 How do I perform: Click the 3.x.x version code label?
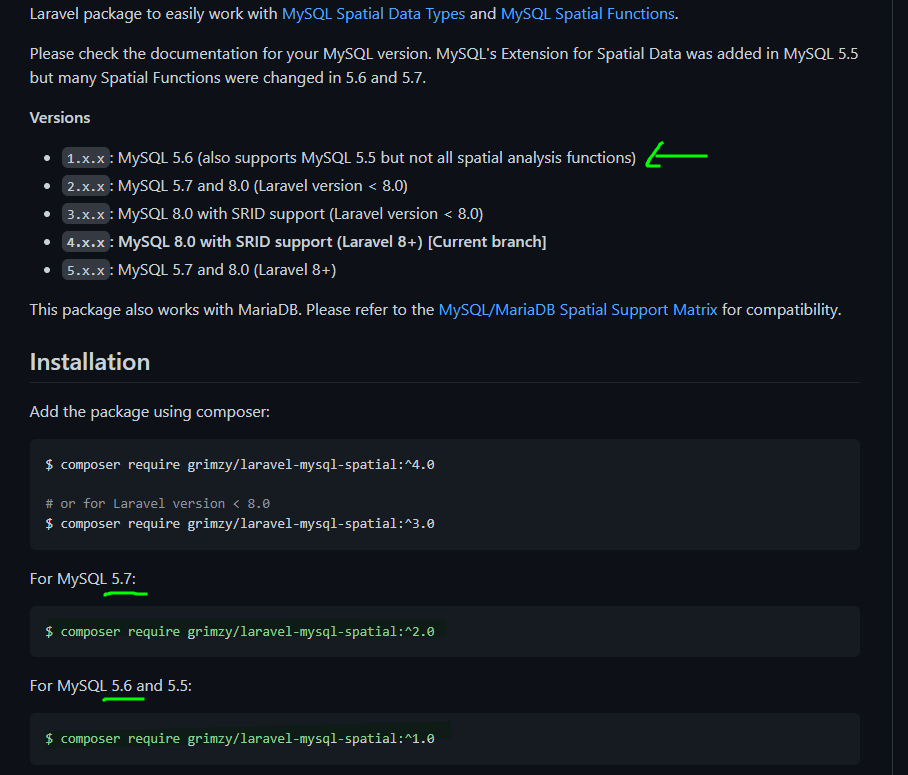click(x=86, y=214)
